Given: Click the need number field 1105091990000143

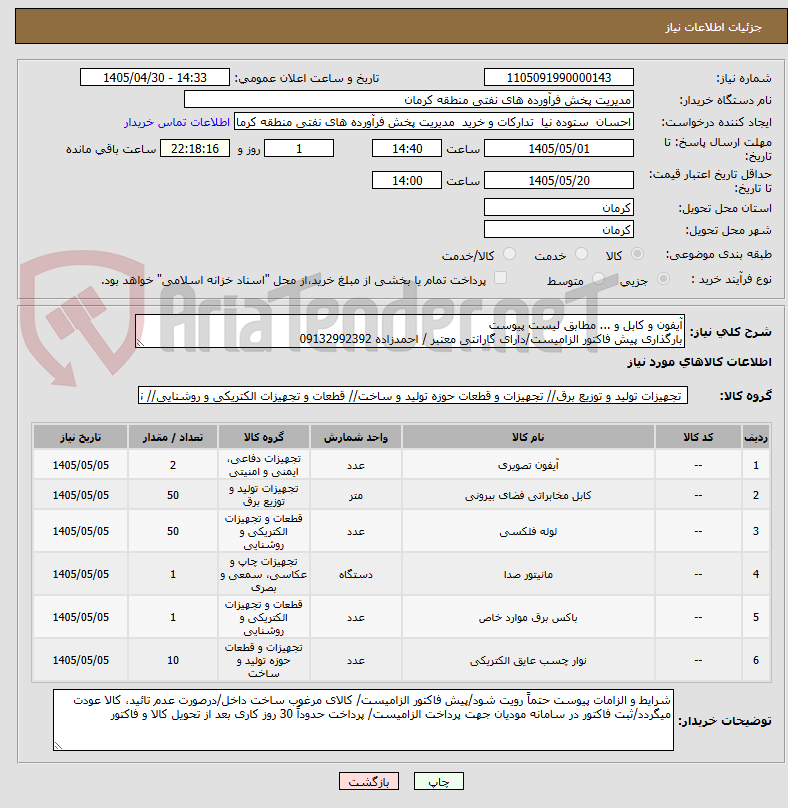Looking at the screenshot, I should pos(559,78).
